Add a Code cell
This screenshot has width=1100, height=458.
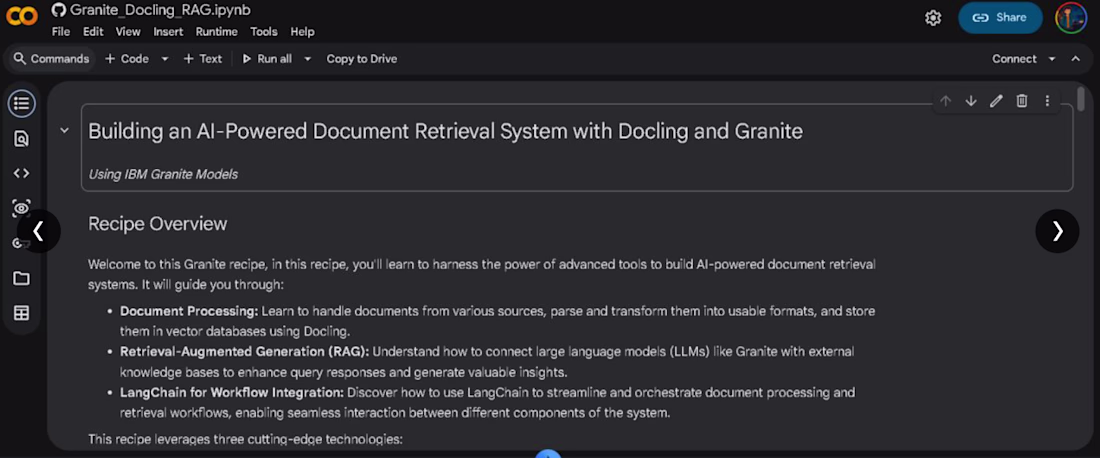tap(127, 59)
